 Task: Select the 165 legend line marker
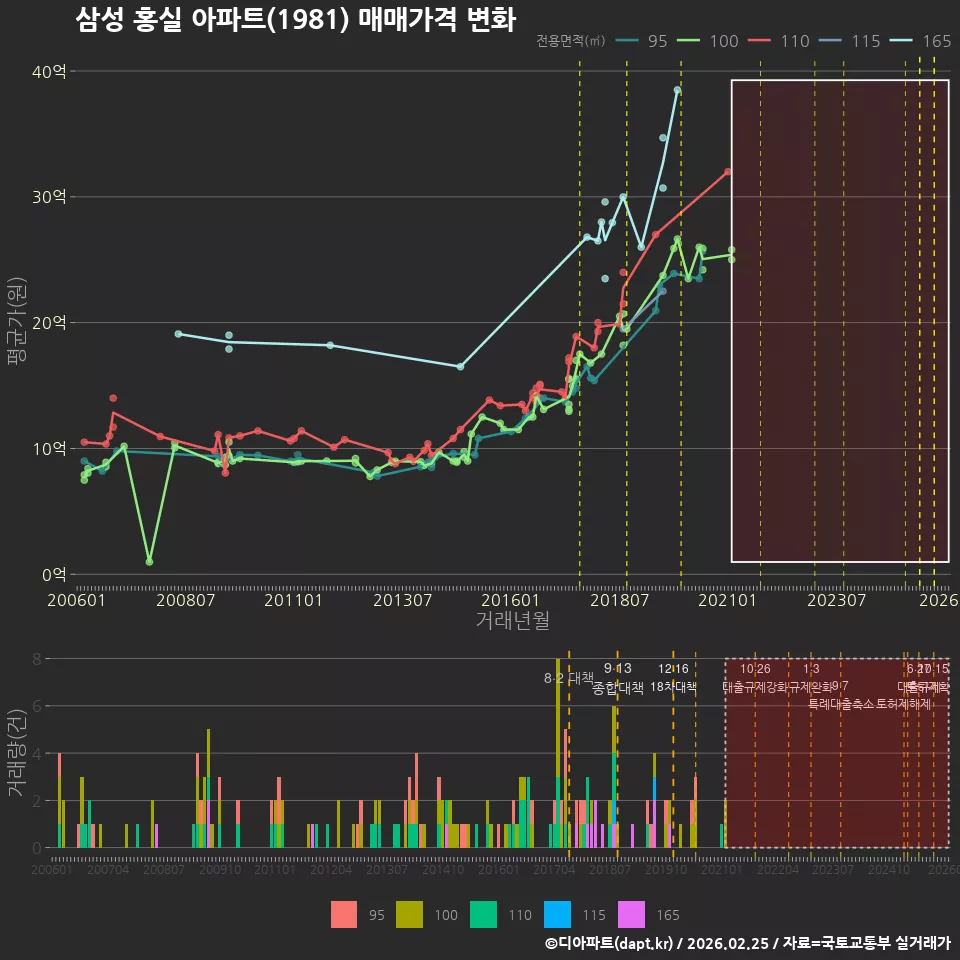coord(901,41)
